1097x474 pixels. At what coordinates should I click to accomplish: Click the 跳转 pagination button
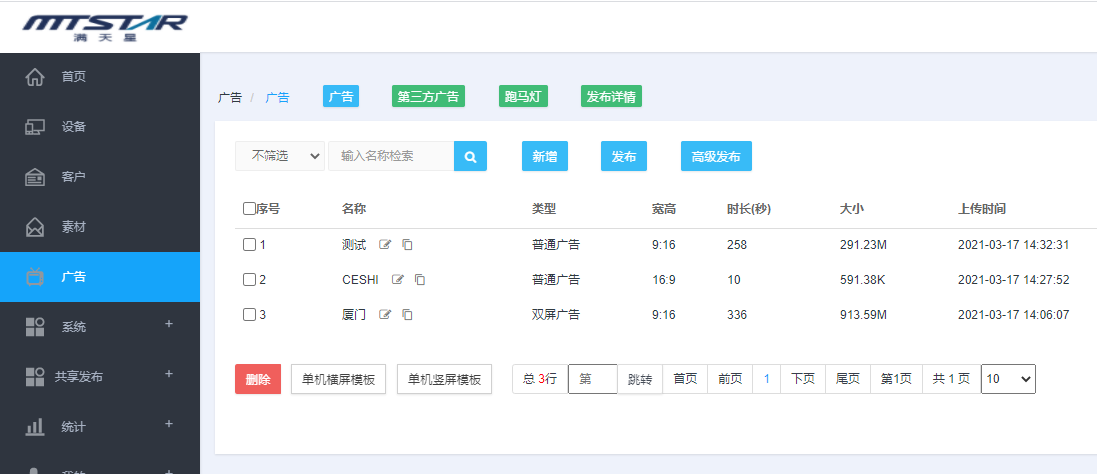point(640,380)
